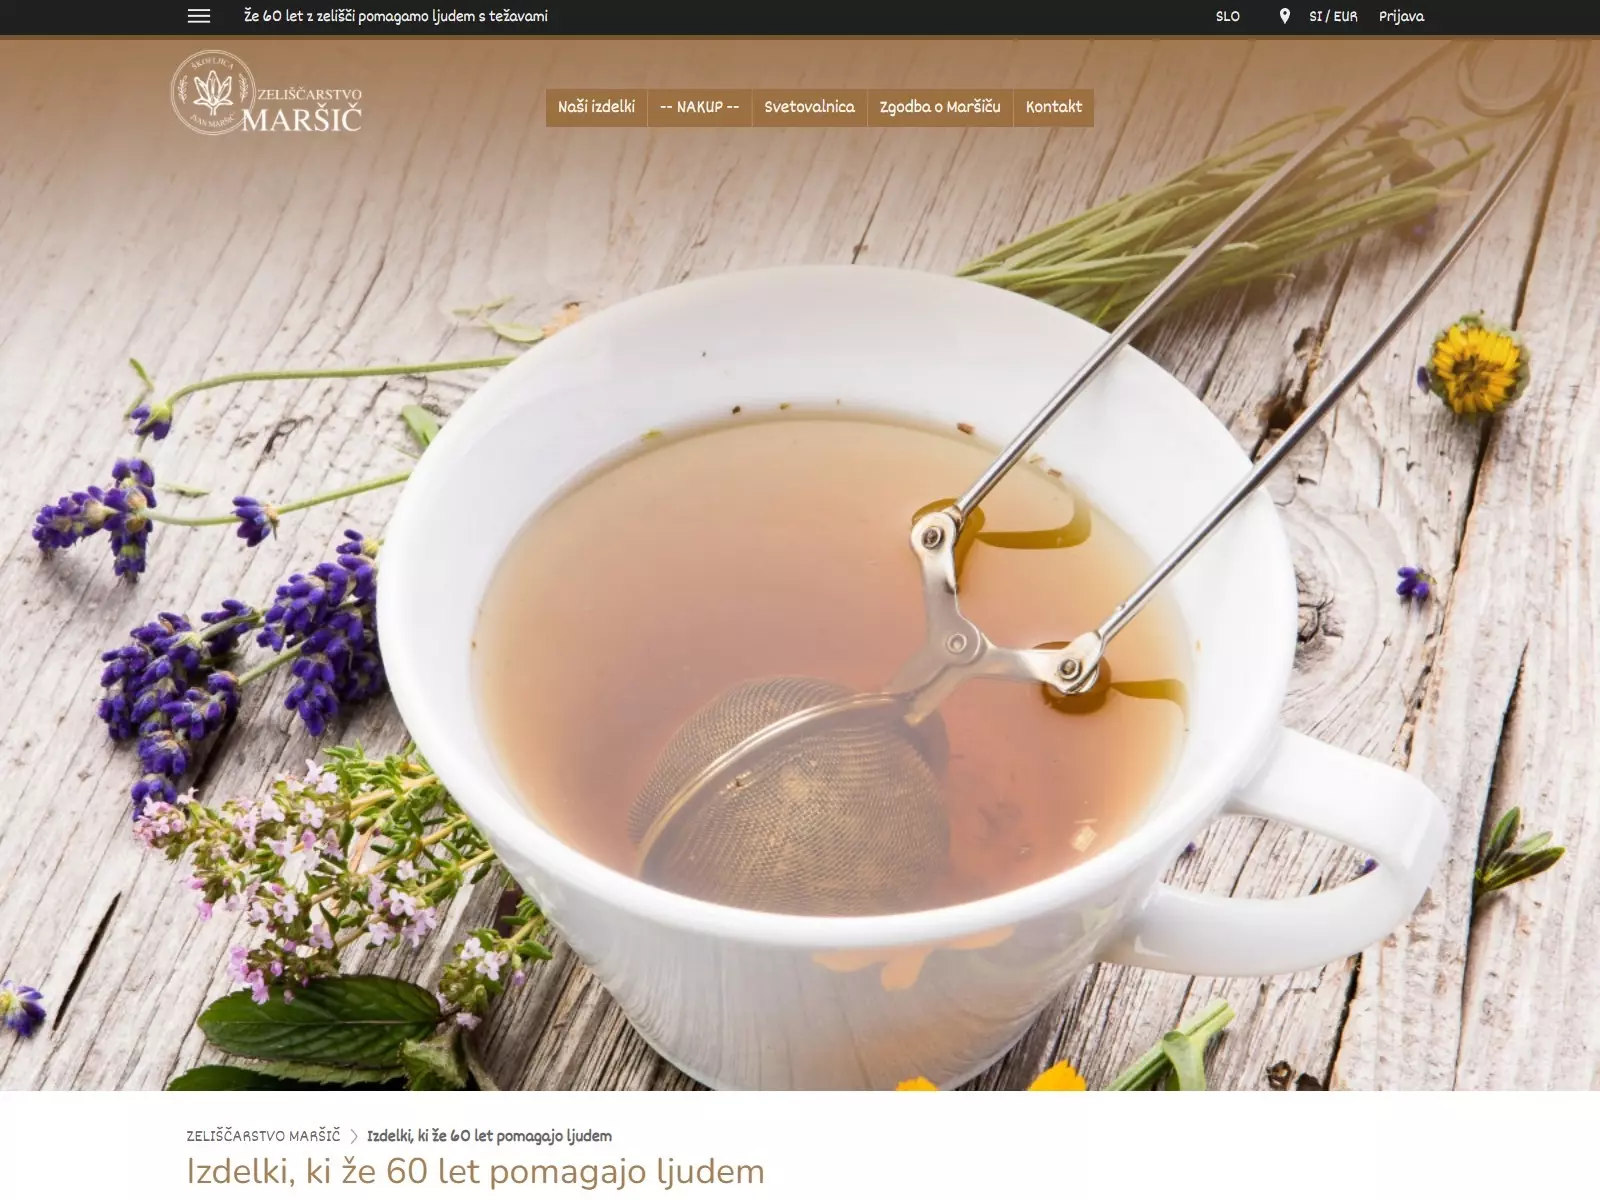Open the SI / EUR region selector
The height and width of the screenshot is (1200, 1600).
coord(1333,16)
